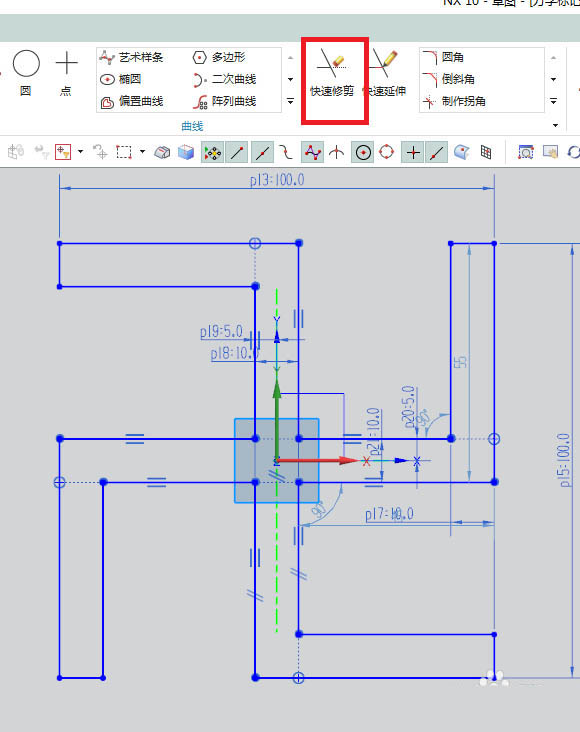Open the curve group options arrow
The image size is (580, 732).
(555, 125)
